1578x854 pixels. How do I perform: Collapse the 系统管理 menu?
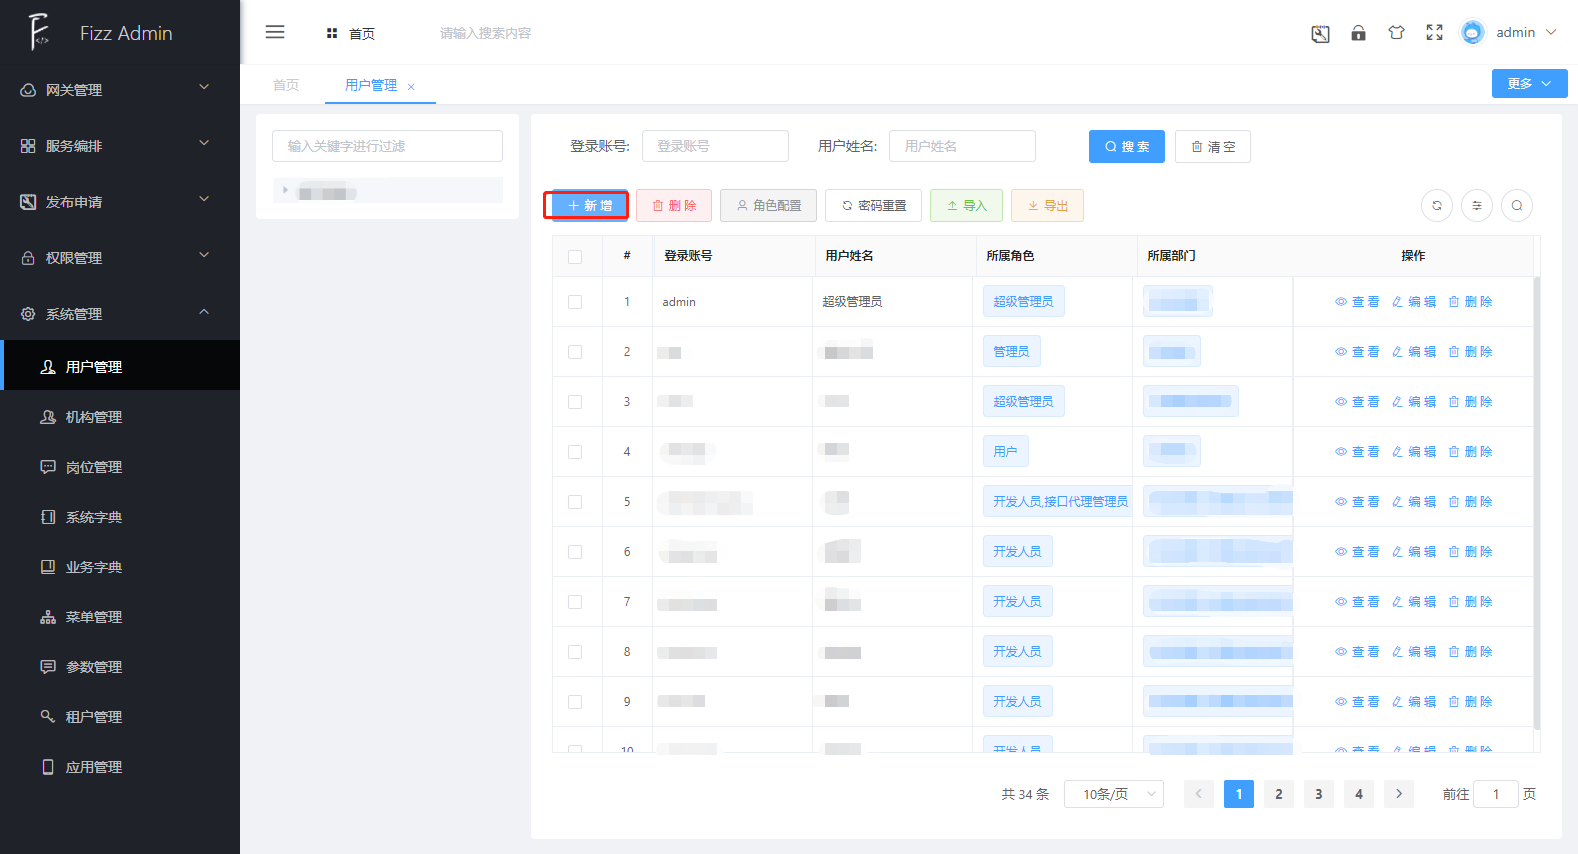click(120, 314)
